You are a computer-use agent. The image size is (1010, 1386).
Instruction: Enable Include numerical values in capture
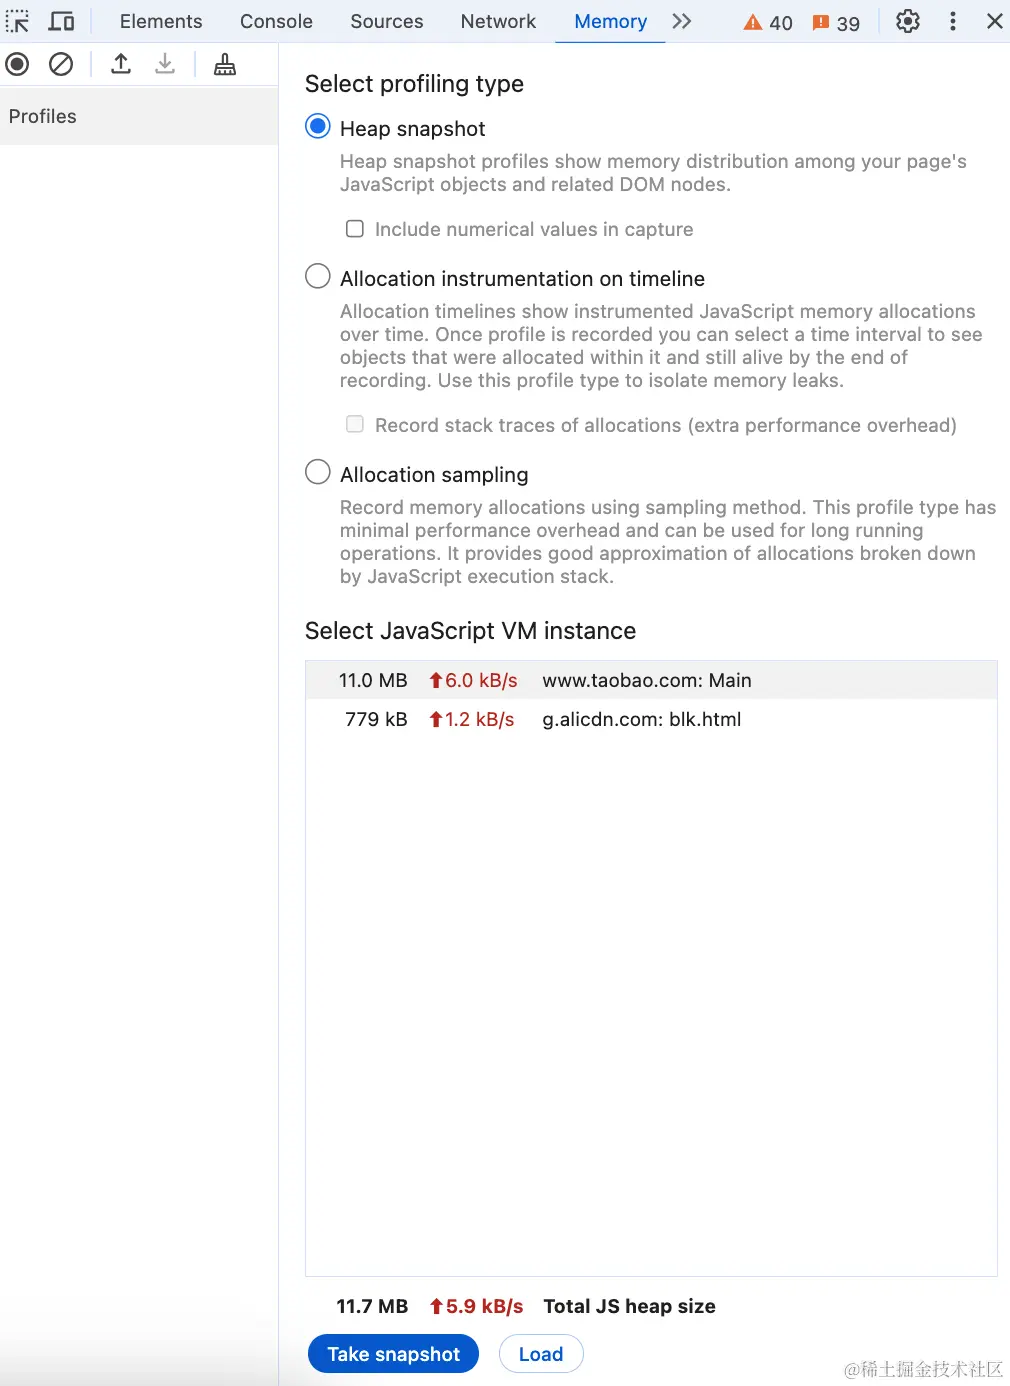[355, 229]
